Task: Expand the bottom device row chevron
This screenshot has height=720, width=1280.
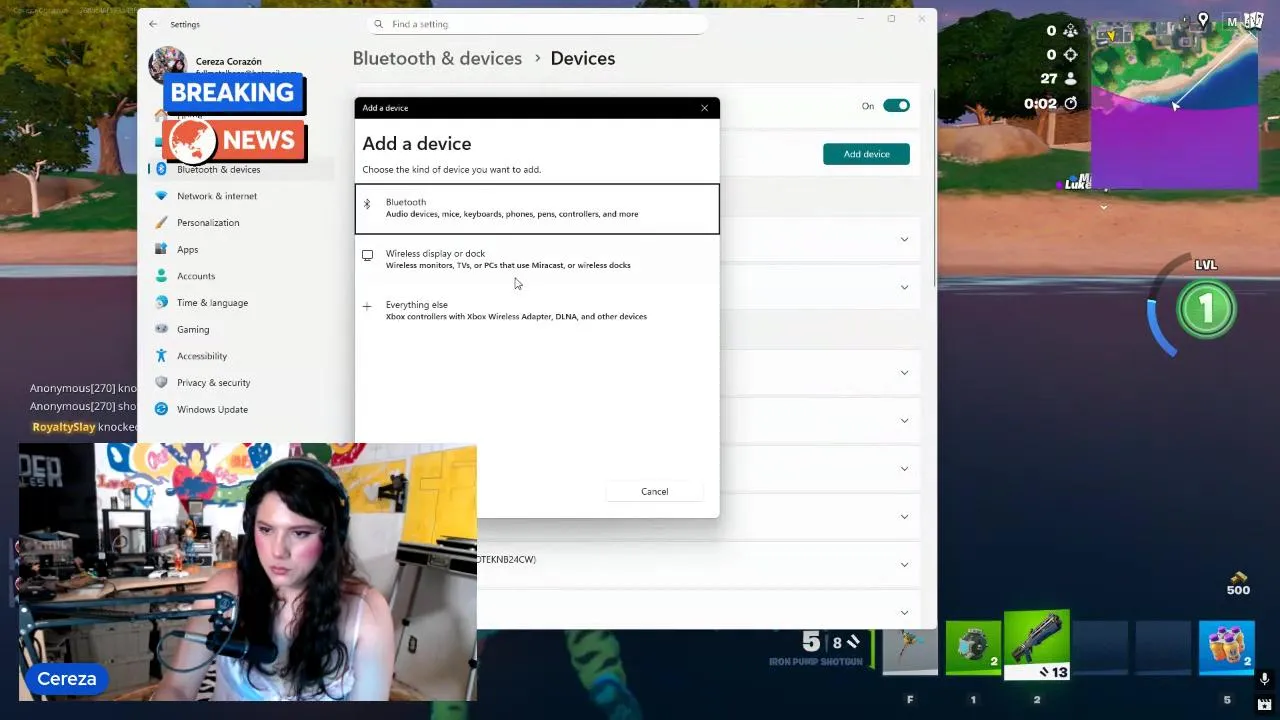Action: click(904, 612)
